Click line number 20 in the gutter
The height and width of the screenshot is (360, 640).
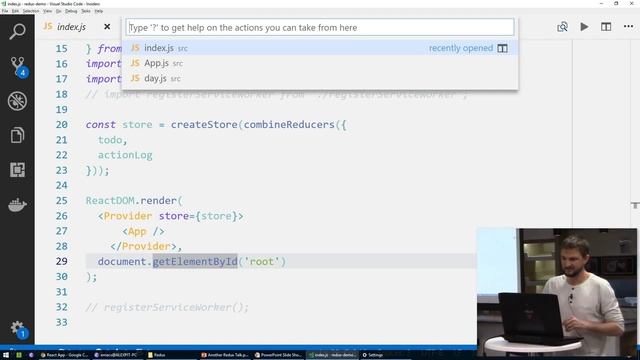(62, 124)
